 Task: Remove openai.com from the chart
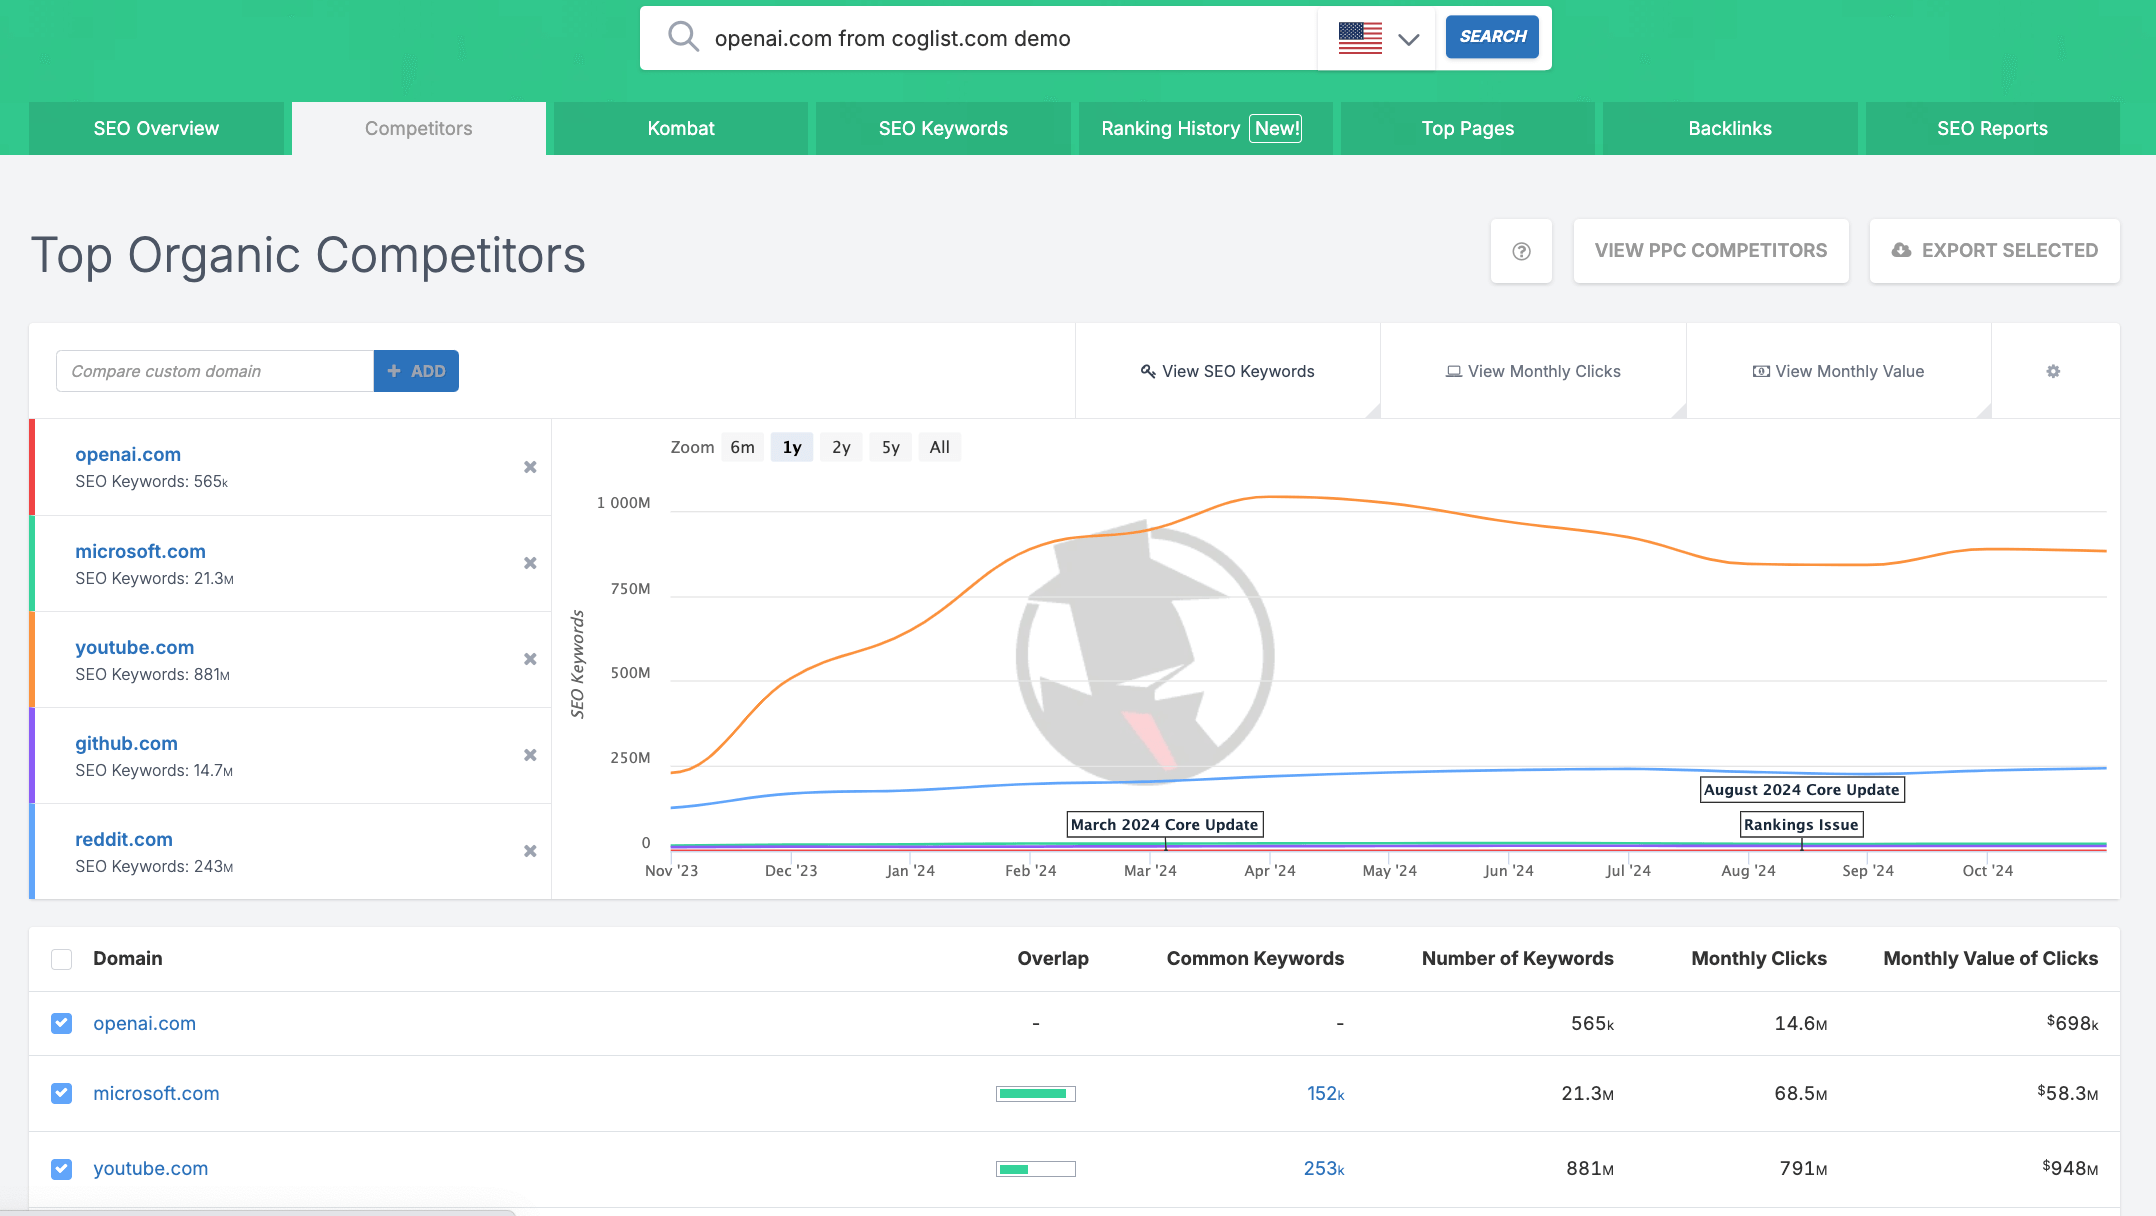coord(530,467)
